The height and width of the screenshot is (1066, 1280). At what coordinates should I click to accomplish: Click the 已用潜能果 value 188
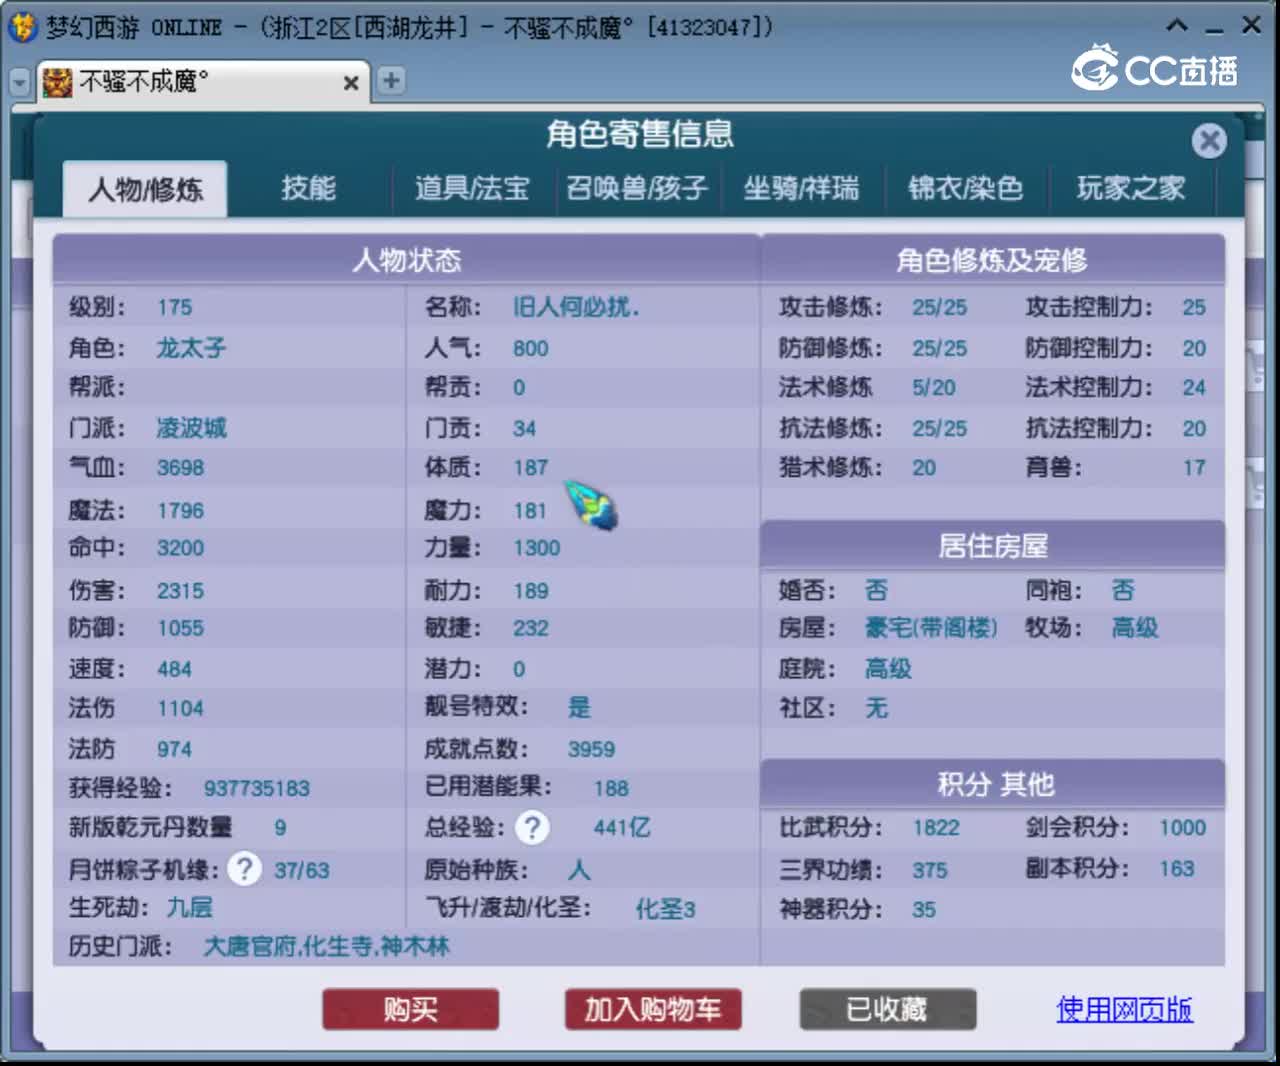pos(611,788)
